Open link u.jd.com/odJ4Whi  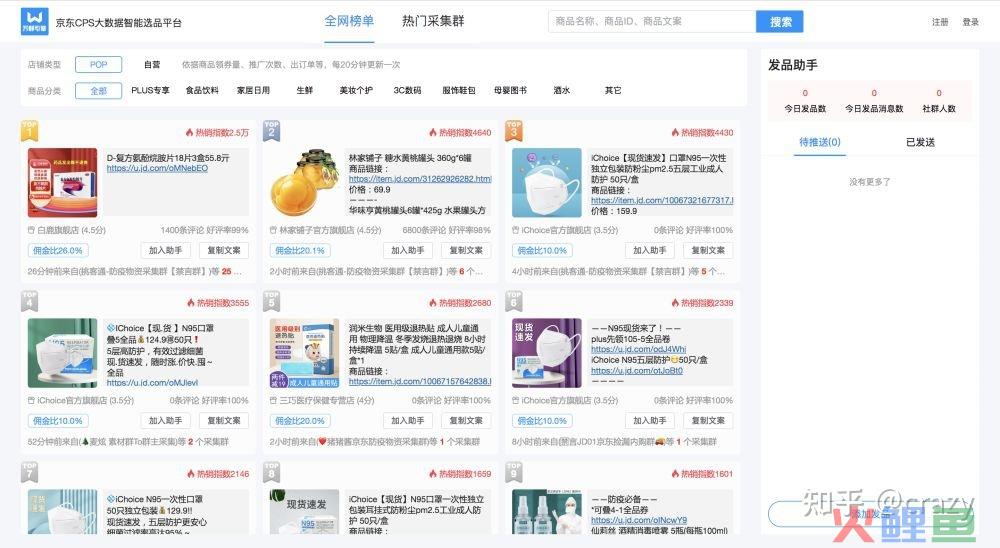coord(638,350)
